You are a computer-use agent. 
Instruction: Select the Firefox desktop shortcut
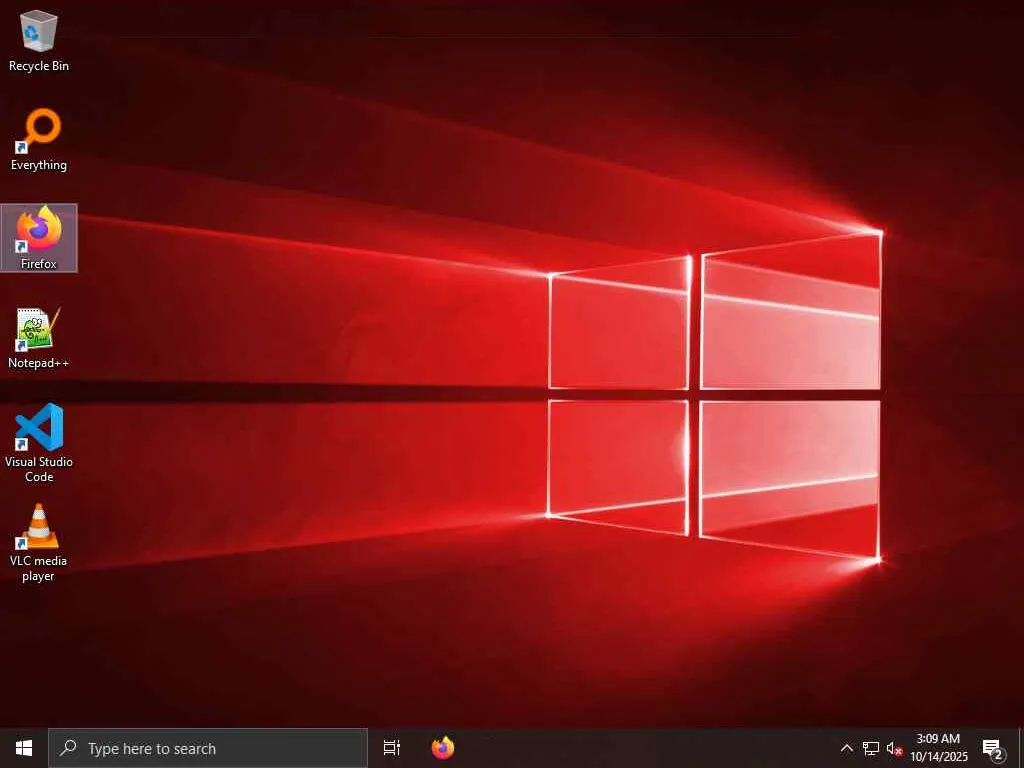[39, 238]
